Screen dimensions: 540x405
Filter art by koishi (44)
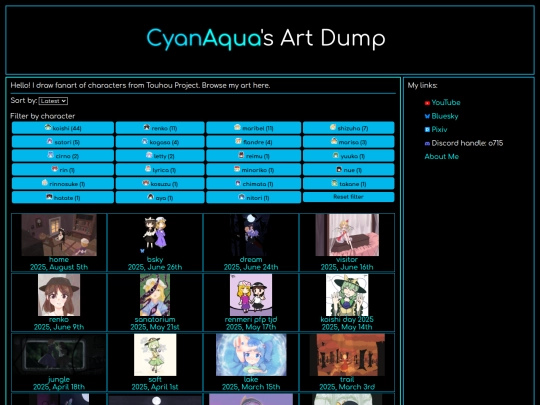pos(63,128)
